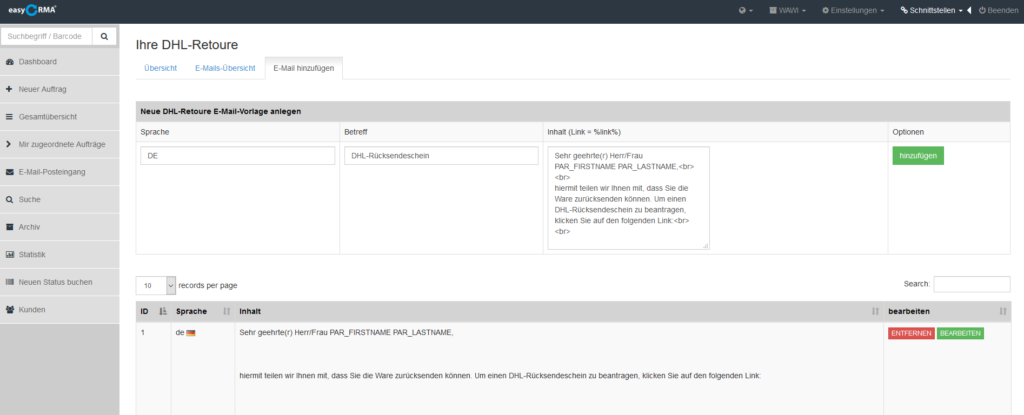Open Dashboard in the sidebar
The width and height of the screenshot is (1024, 415).
point(59,61)
